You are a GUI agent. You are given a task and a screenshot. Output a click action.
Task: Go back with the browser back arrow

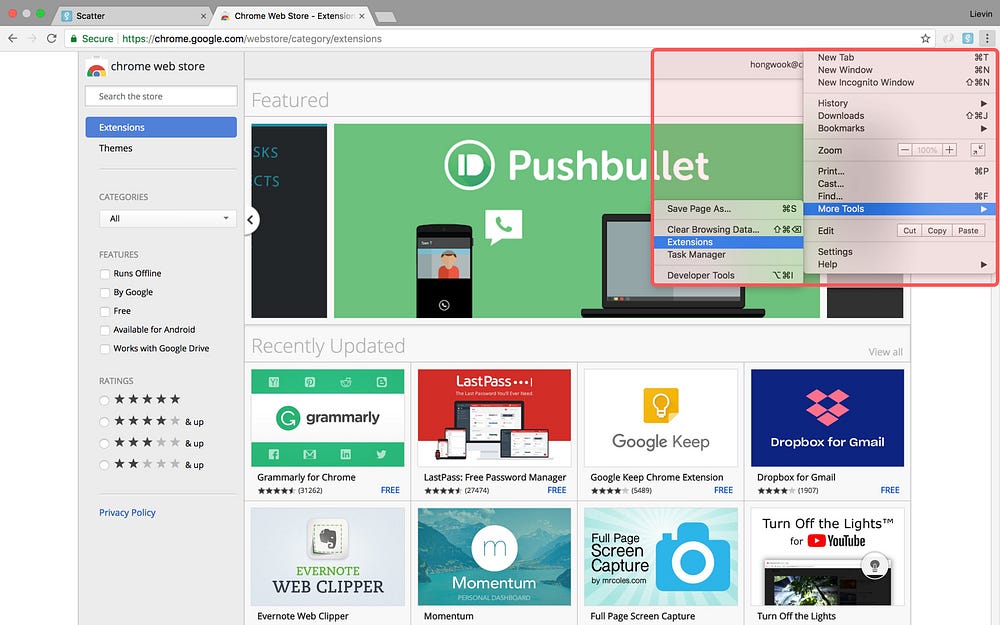tap(13, 38)
